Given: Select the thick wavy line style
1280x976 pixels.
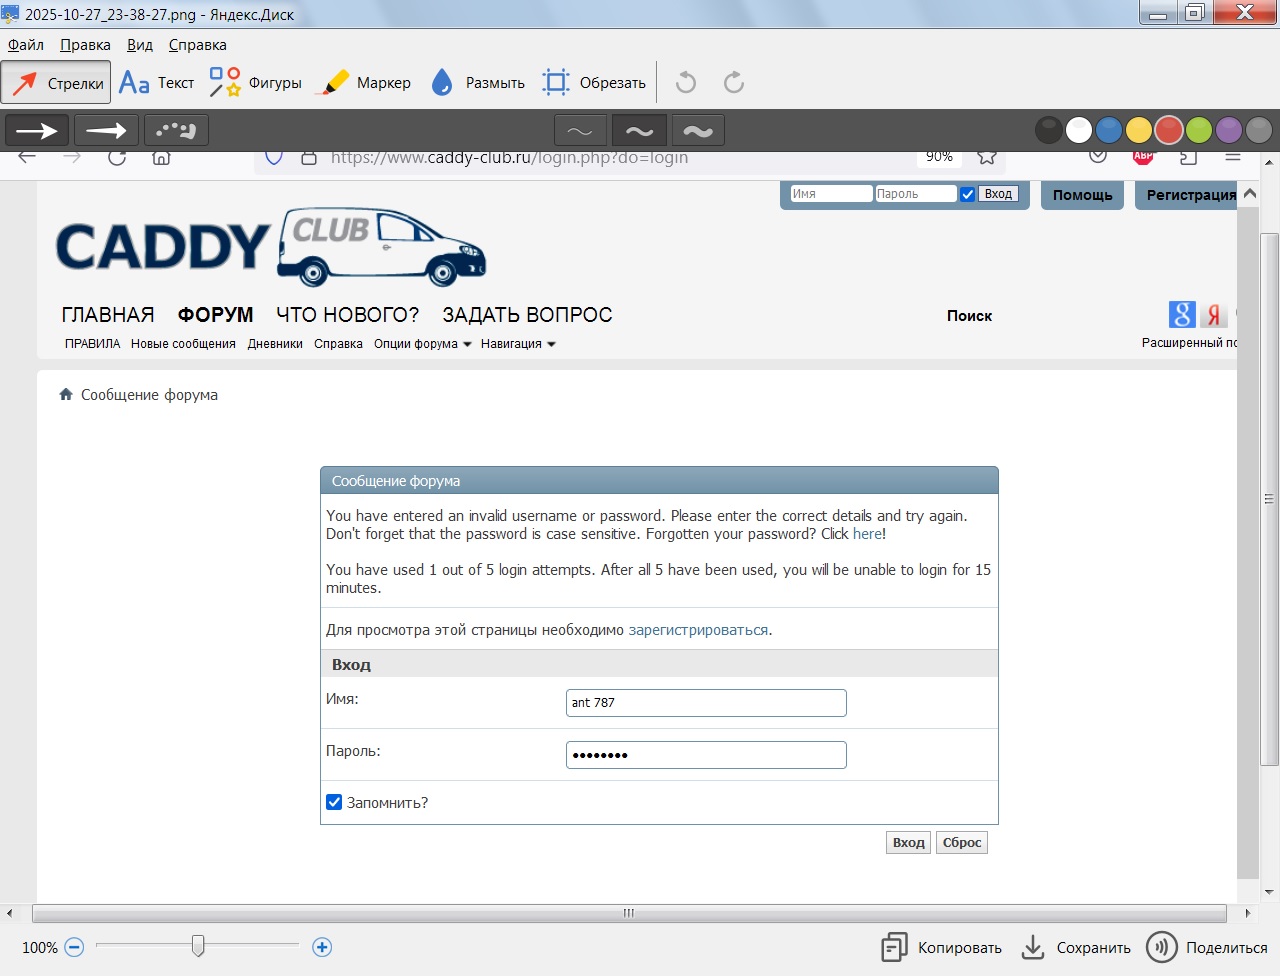Looking at the screenshot, I should (x=698, y=131).
